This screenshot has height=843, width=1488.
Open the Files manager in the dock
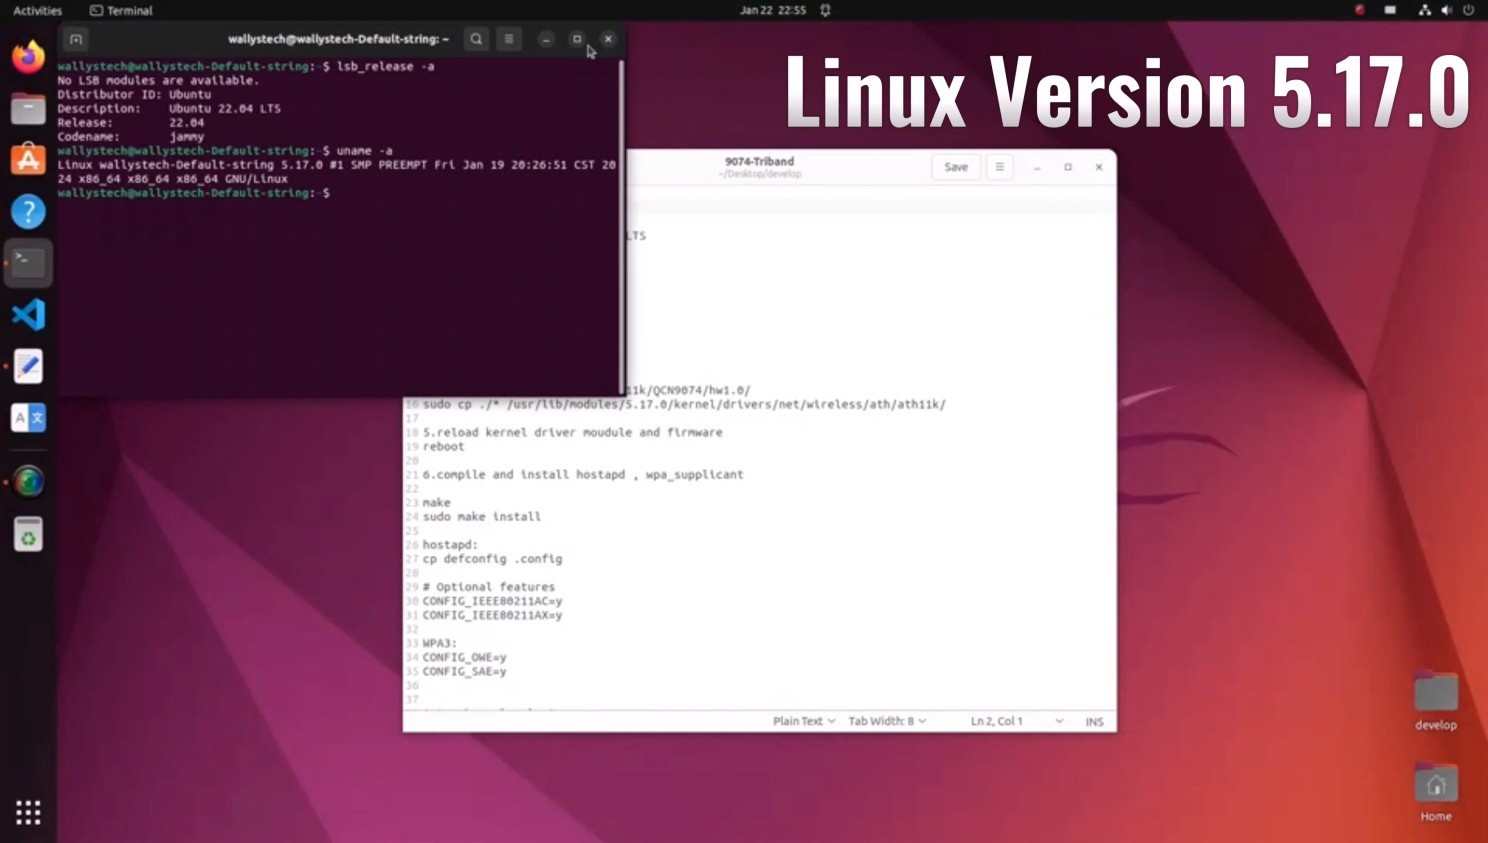(28, 108)
